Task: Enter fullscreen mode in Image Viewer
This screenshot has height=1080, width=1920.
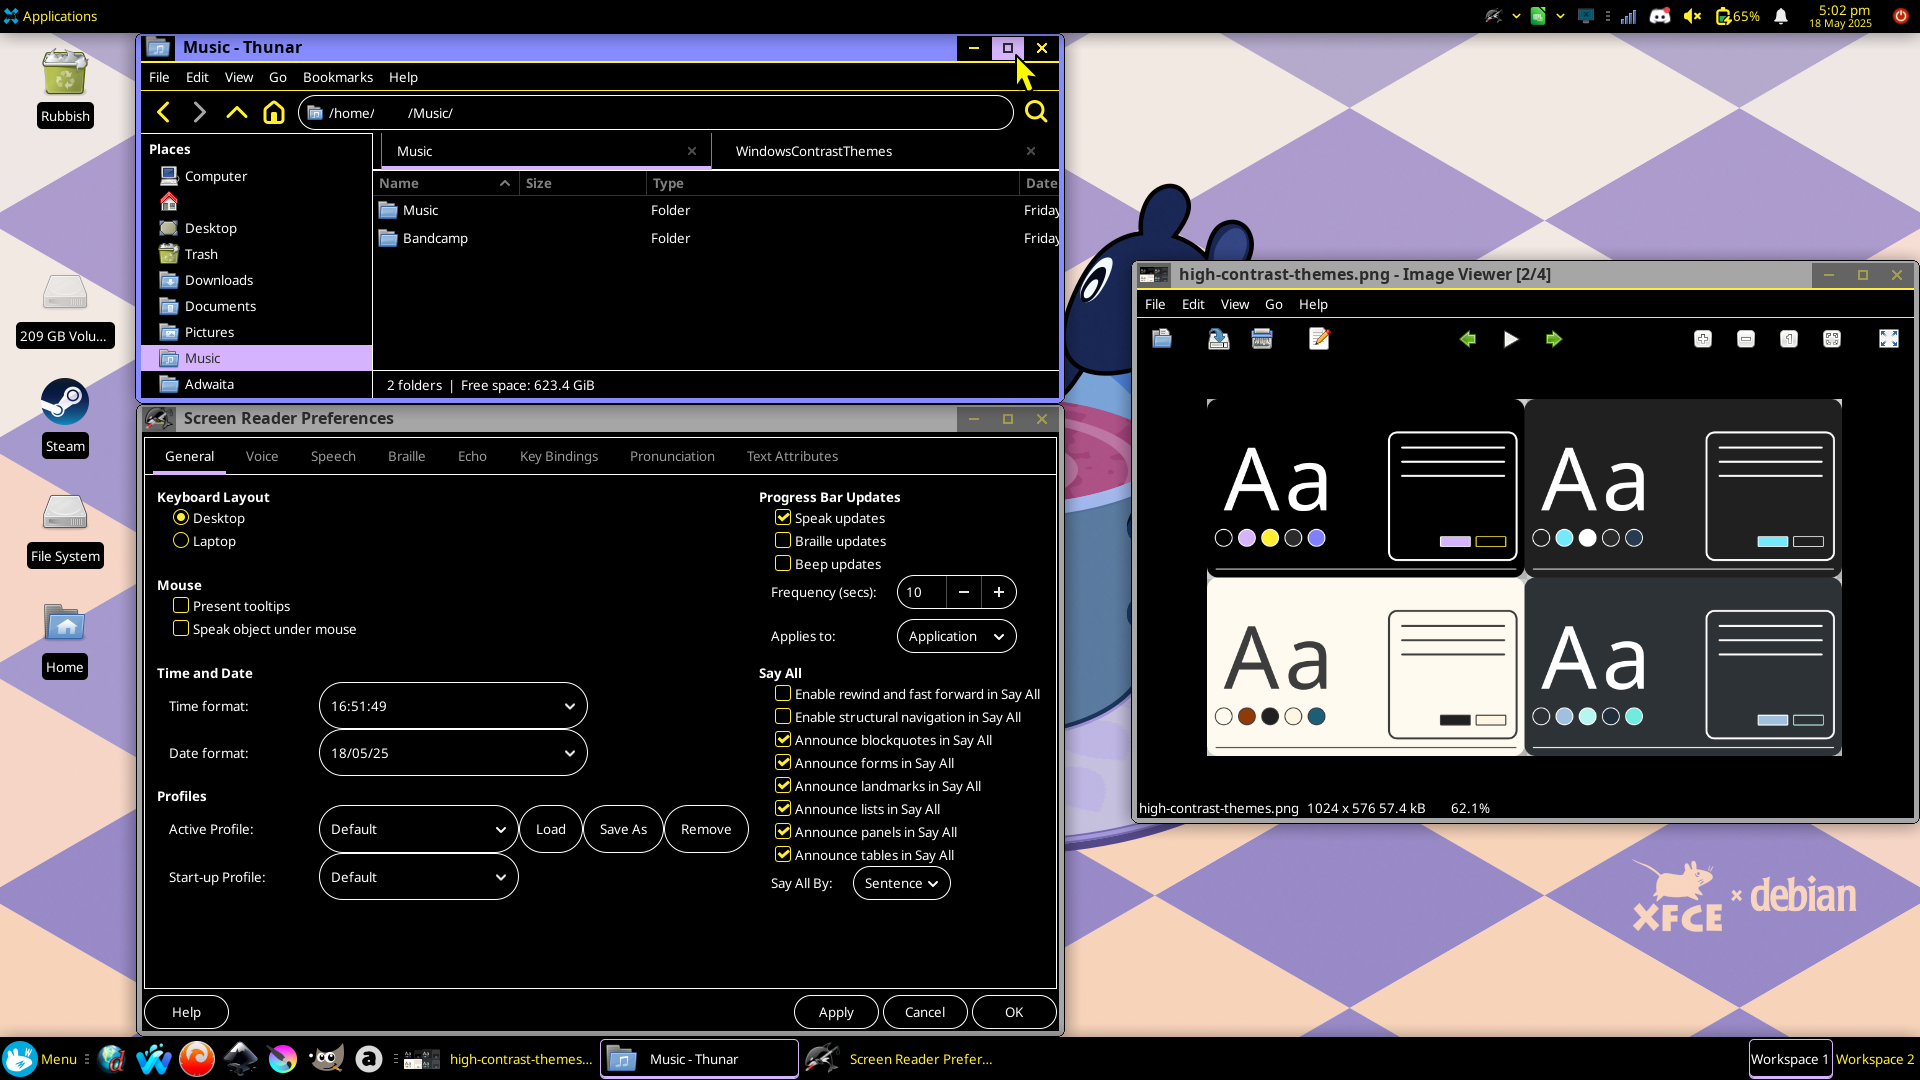Action: (x=1889, y=339)
